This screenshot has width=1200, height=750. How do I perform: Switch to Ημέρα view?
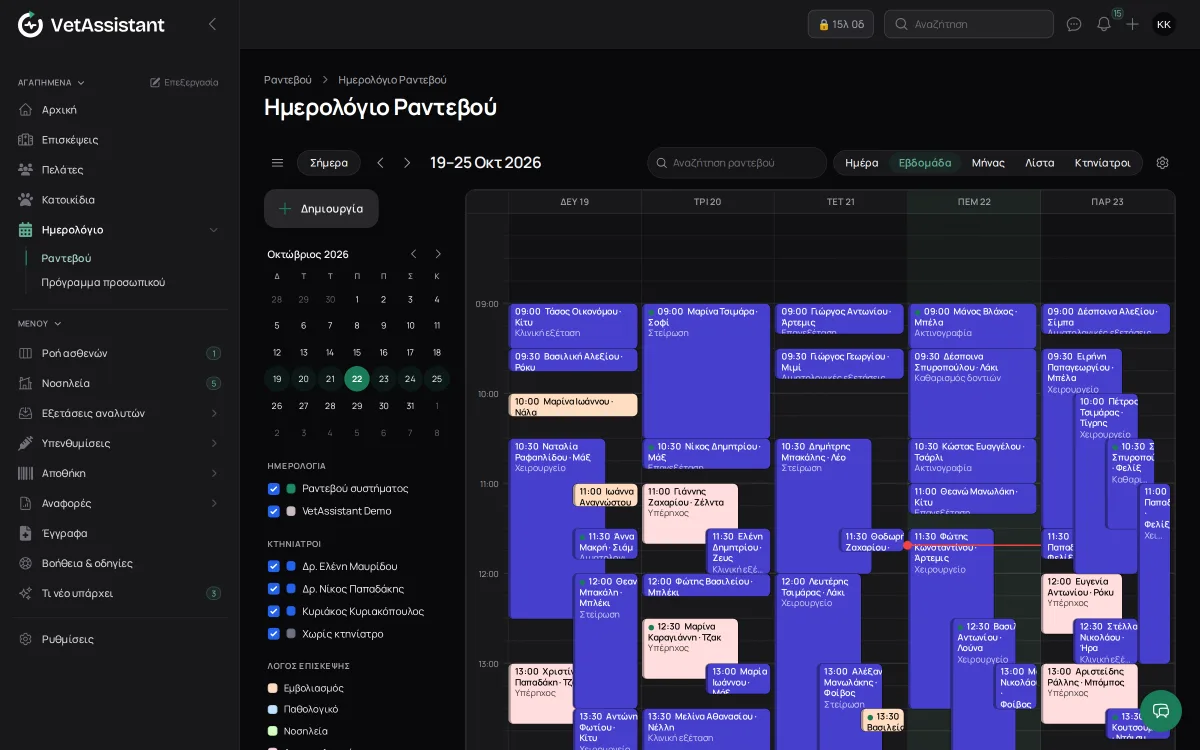862,163
